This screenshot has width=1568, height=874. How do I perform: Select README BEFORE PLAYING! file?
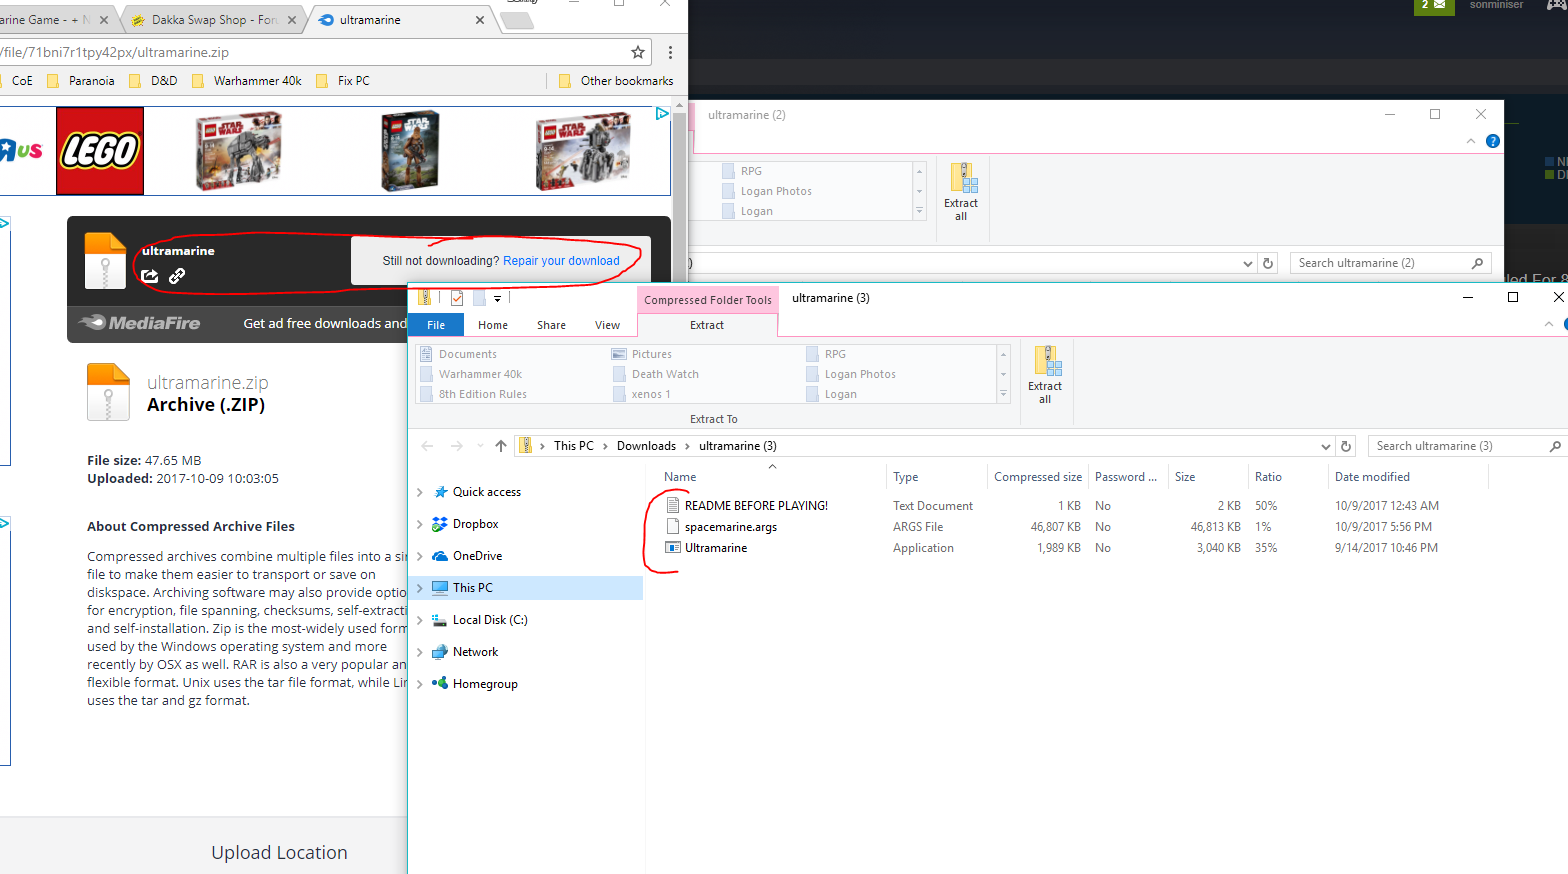tap(756, 506)
